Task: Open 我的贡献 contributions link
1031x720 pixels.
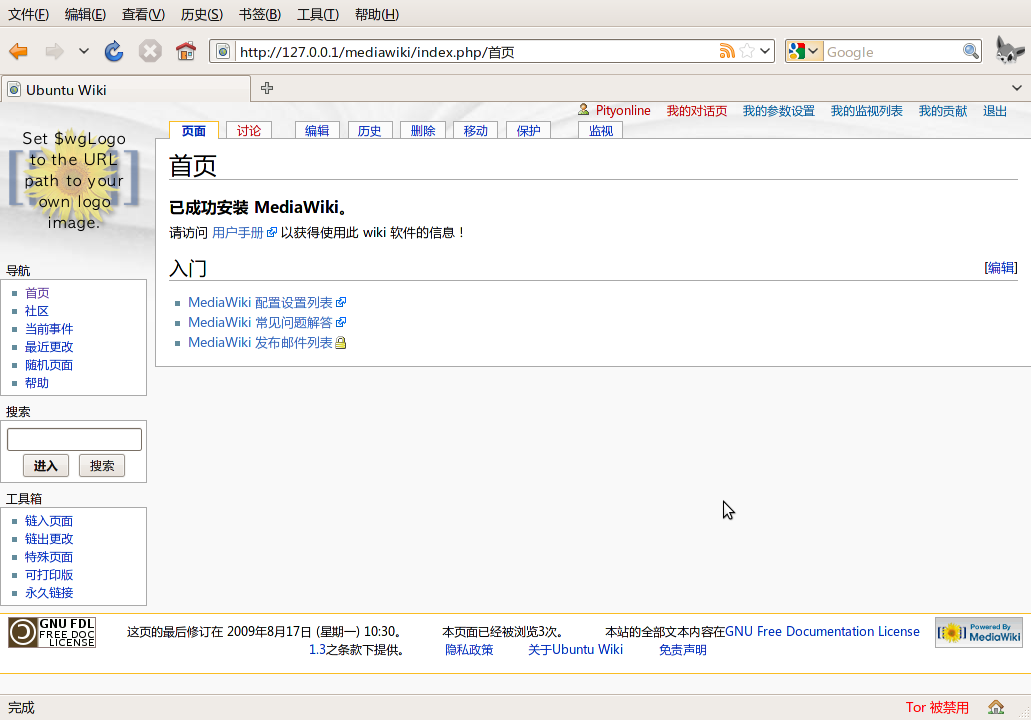Action: coord(943,110)
